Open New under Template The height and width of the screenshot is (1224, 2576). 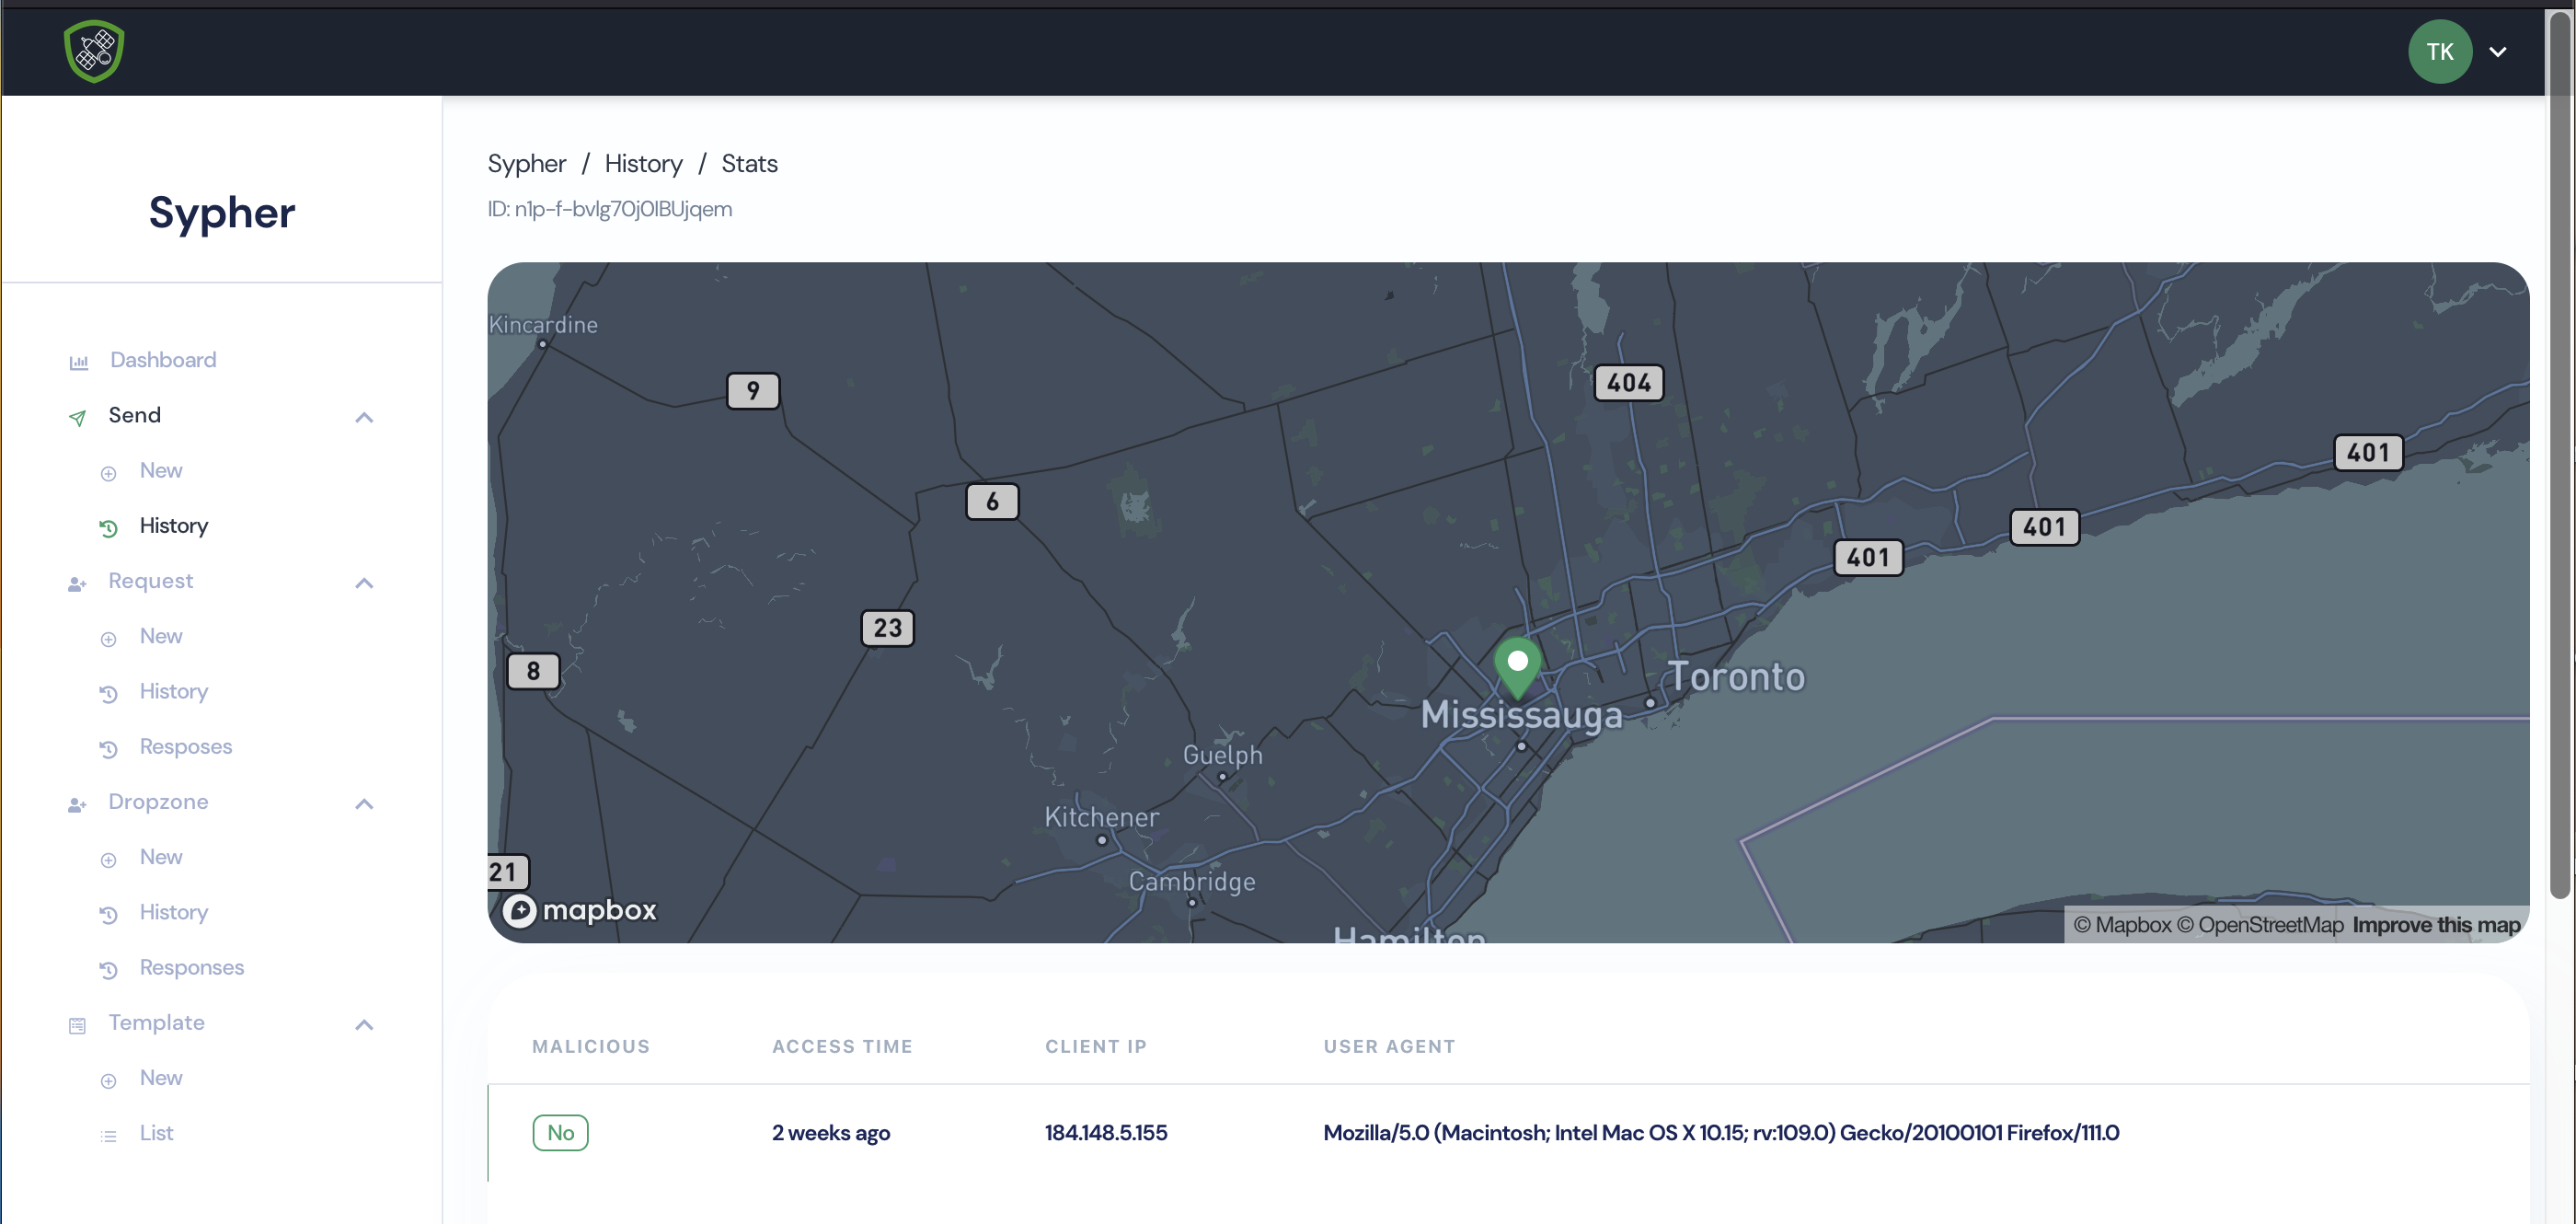[x=161, y=1078]
